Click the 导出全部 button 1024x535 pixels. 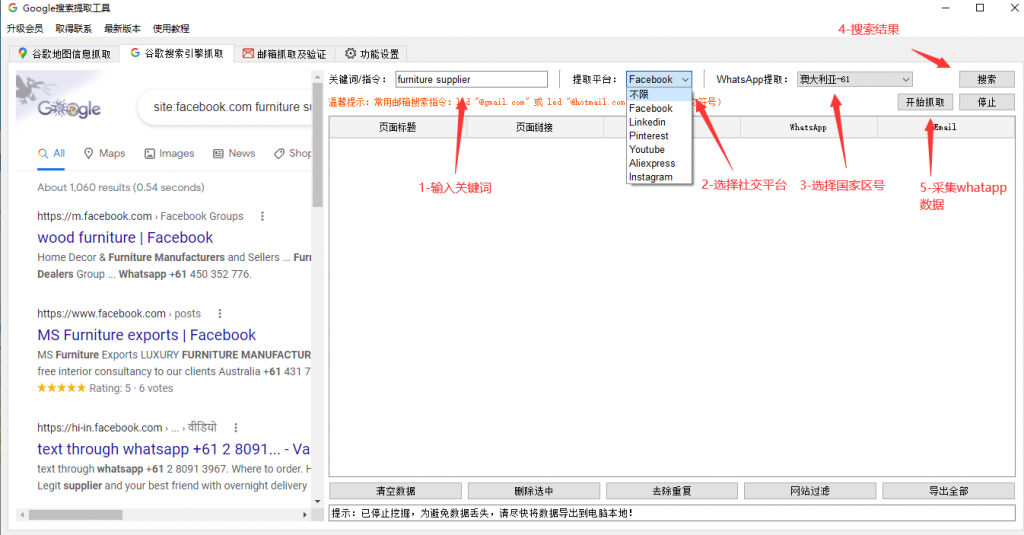tap(948, 491)
